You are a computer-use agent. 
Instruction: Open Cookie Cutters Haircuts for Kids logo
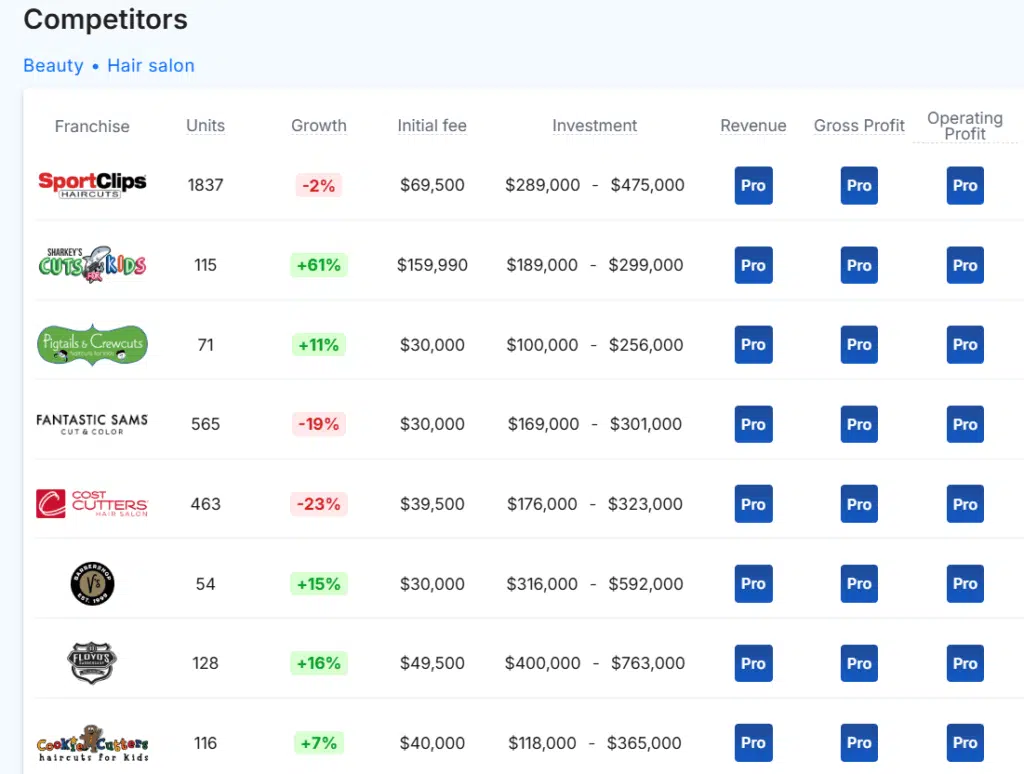click(x=92, y=744)
